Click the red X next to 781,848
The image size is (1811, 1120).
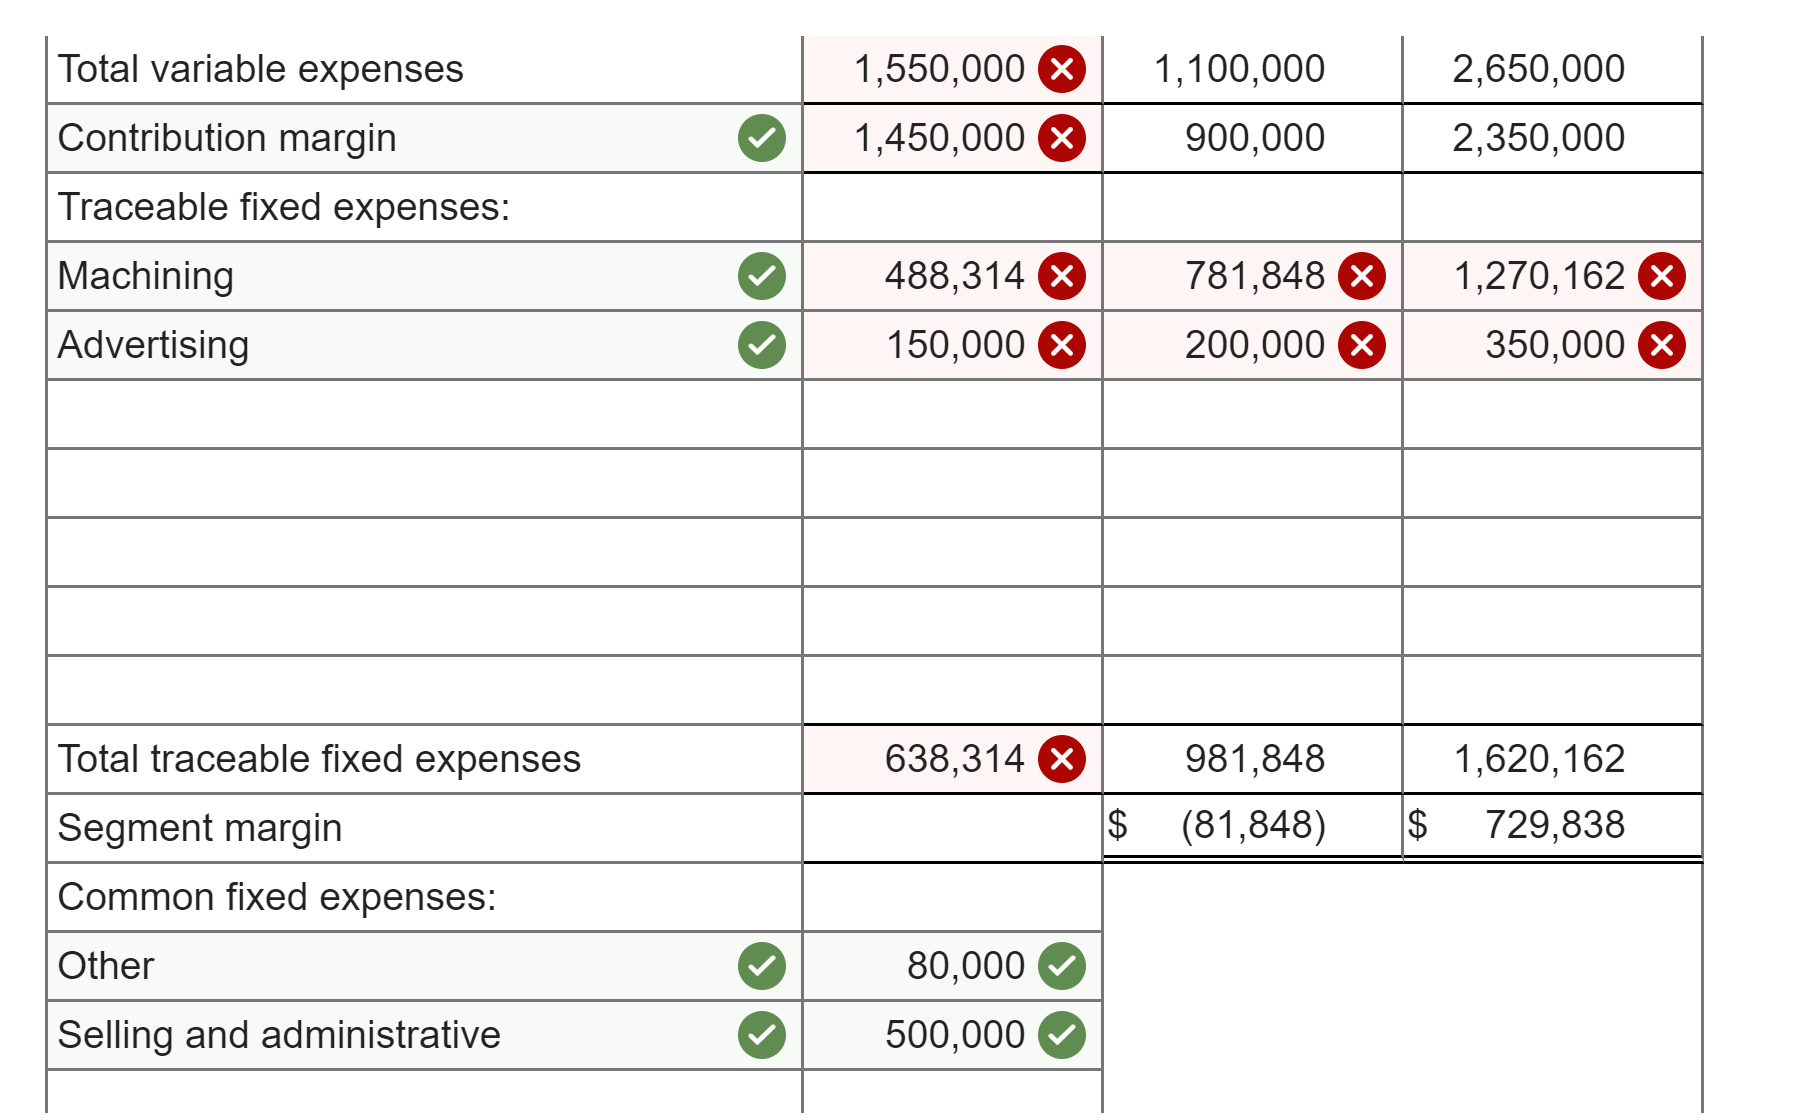click(x=1362, y=276)
